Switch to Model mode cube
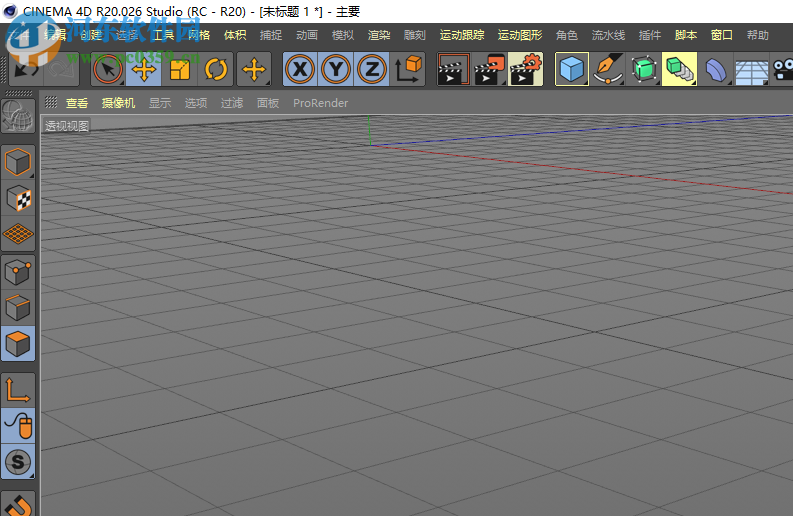The height and width of the screenshot is (516, 793). click(18, 162)
